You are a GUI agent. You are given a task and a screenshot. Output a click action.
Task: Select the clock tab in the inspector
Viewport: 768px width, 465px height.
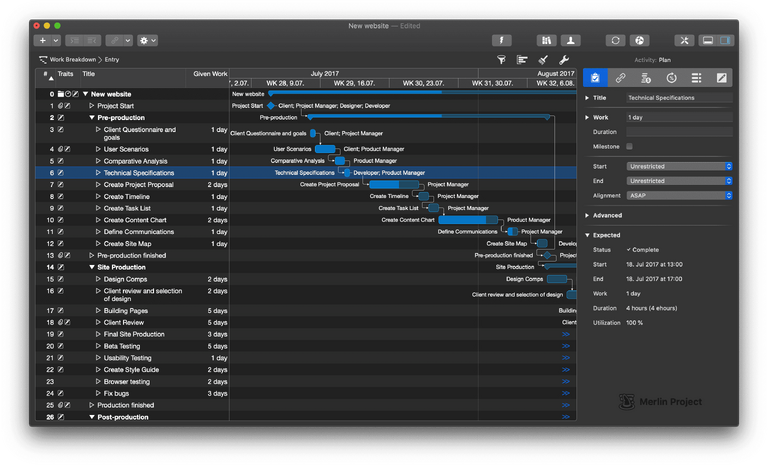click(671, 78)
